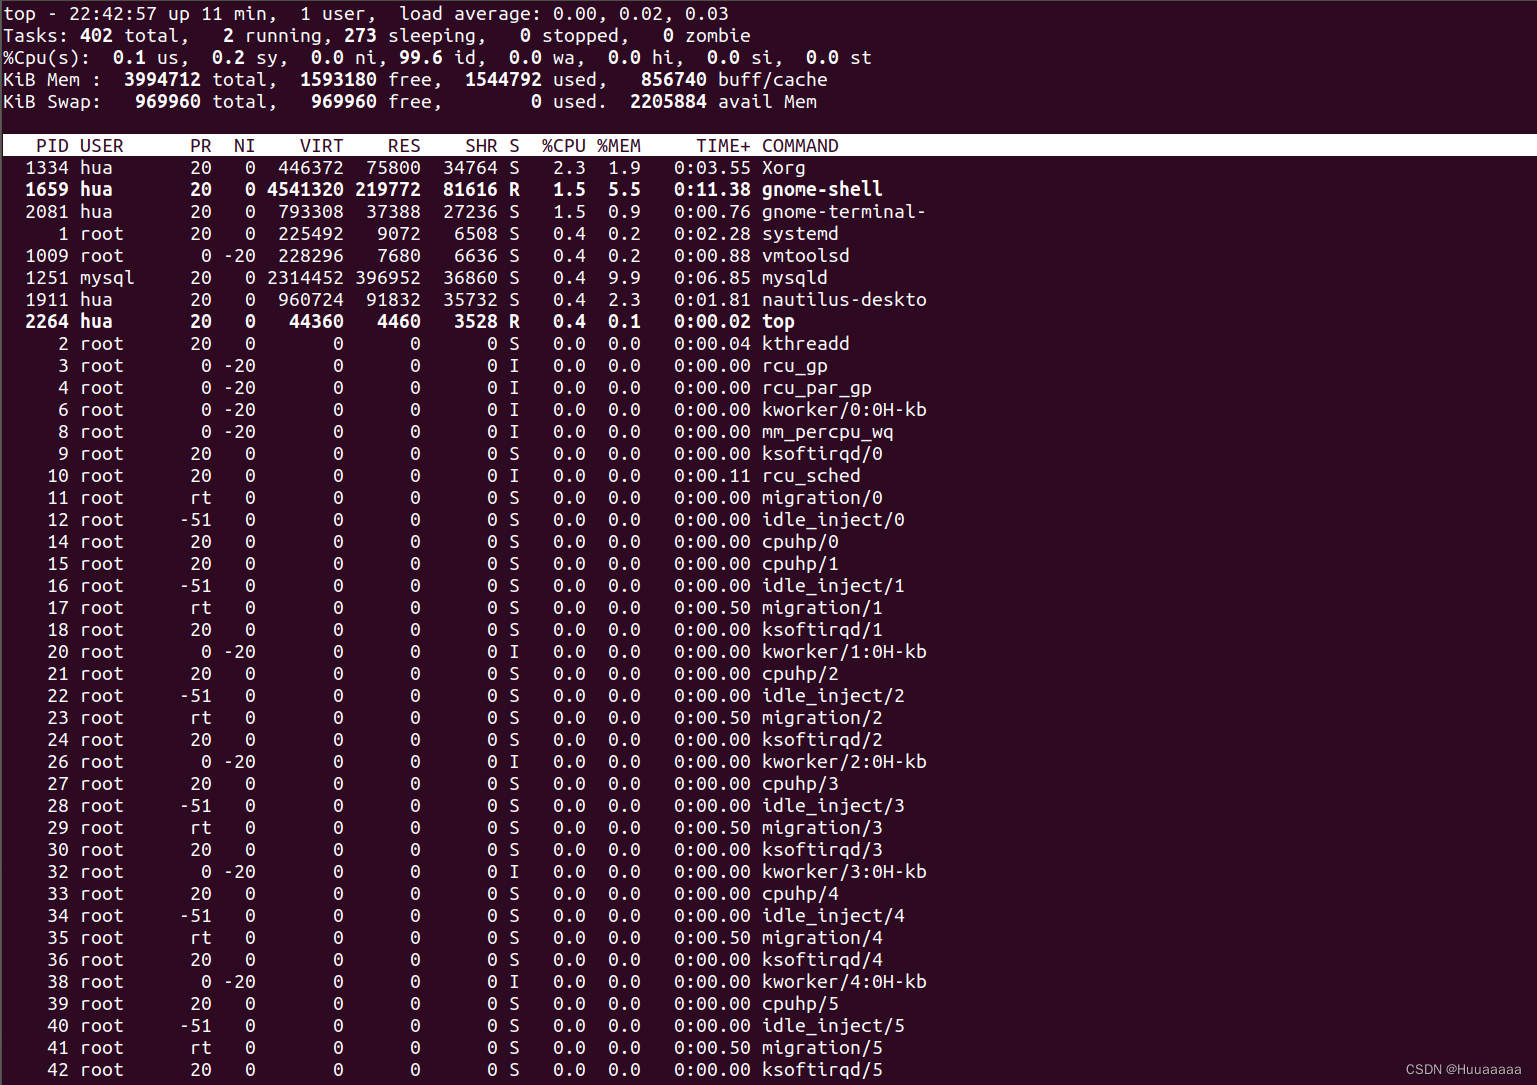This screenshot has height=1085, width=1537.
Task: Click the KiB Mem statistics line
Action: tap(420, 79)
